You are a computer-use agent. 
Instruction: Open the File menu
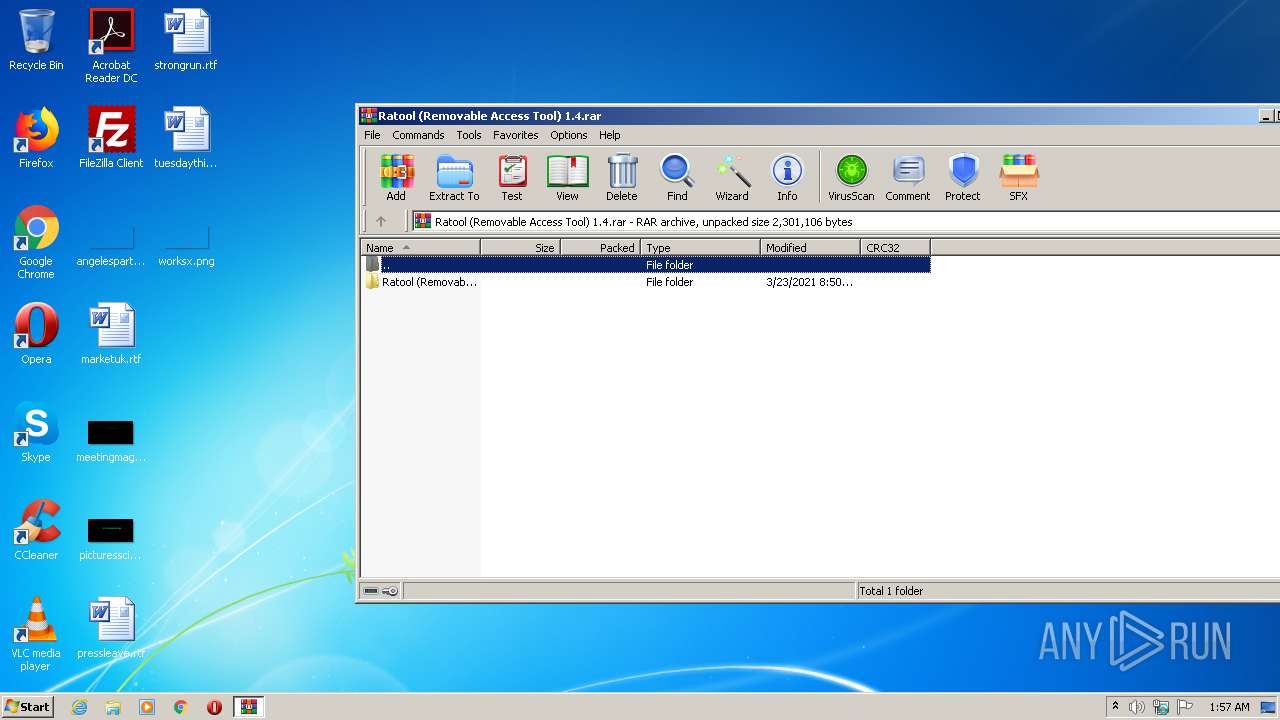(372, 135)
